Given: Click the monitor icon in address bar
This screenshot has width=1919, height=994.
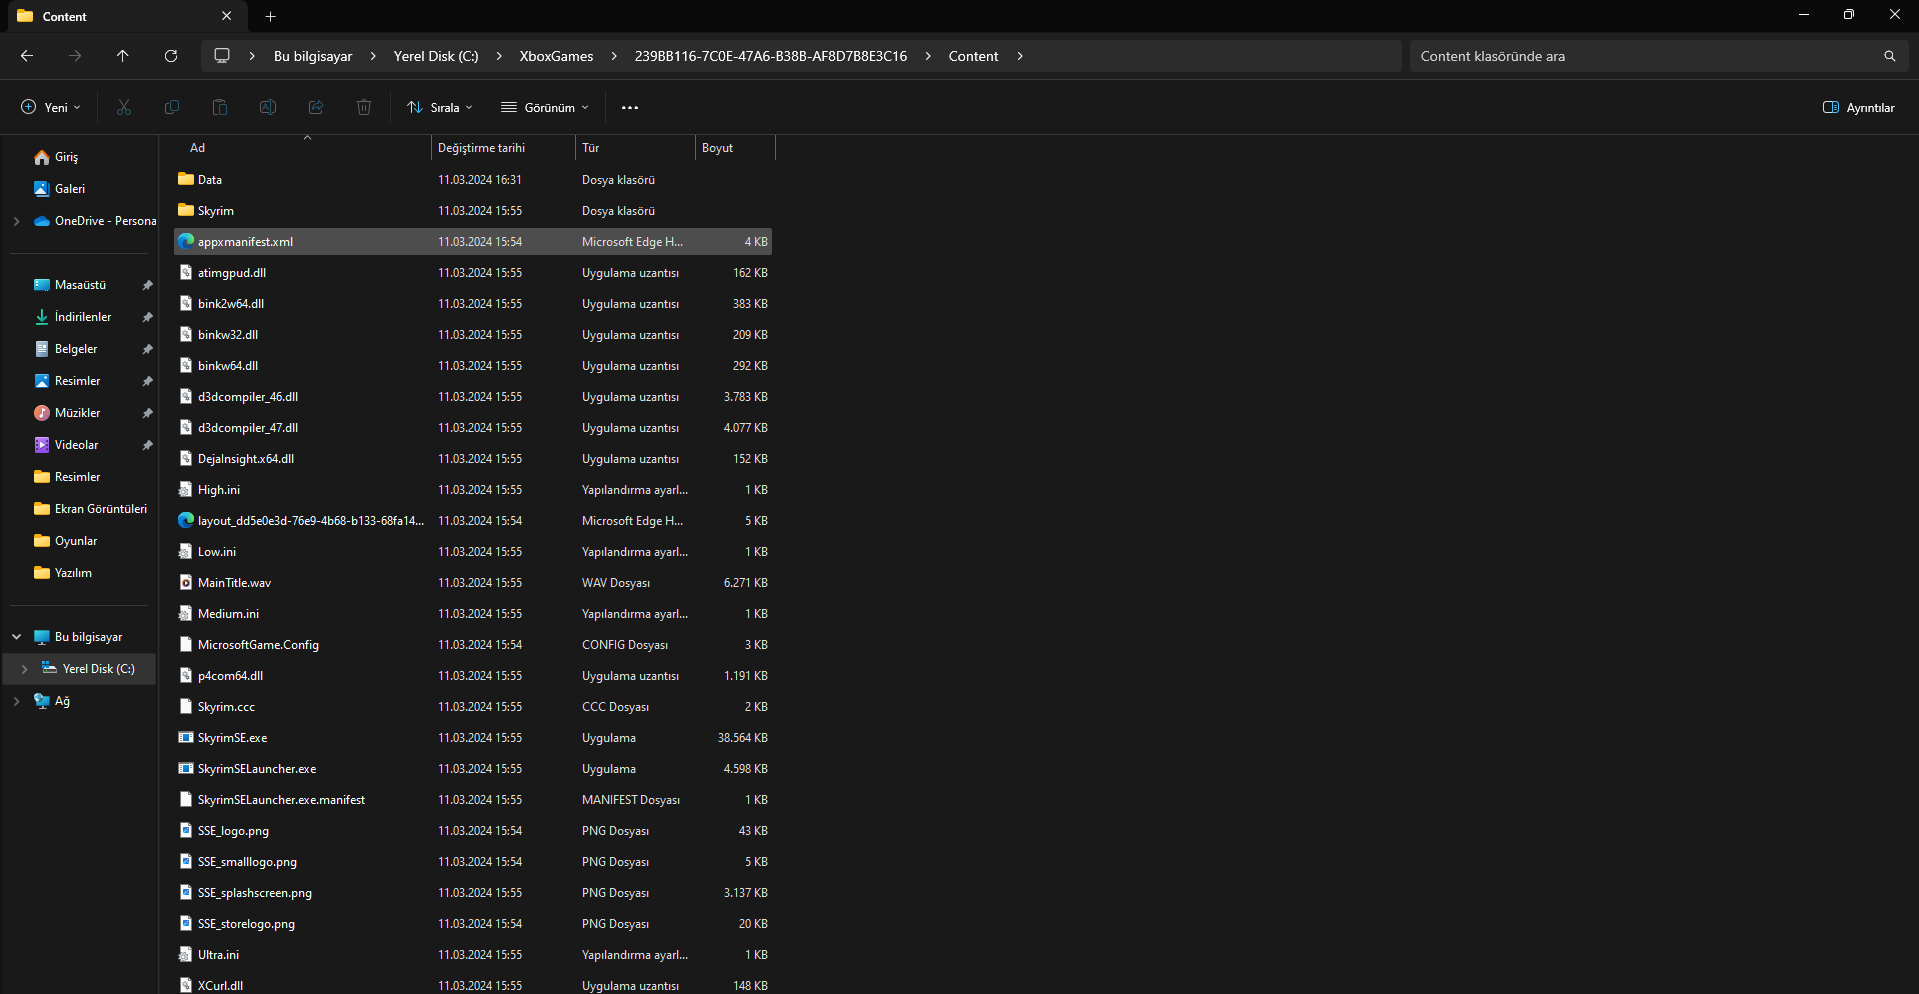Looking at the screenshot, I should pyautogui.click(x=222, y=56).
